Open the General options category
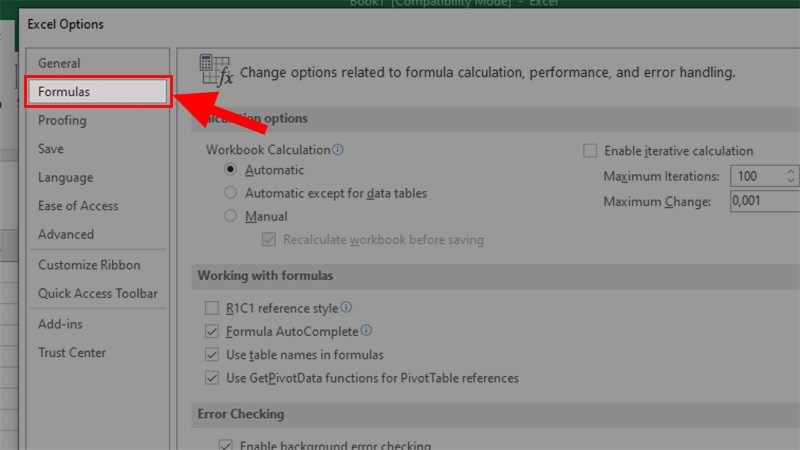The image size is (800, 450). 59,63
